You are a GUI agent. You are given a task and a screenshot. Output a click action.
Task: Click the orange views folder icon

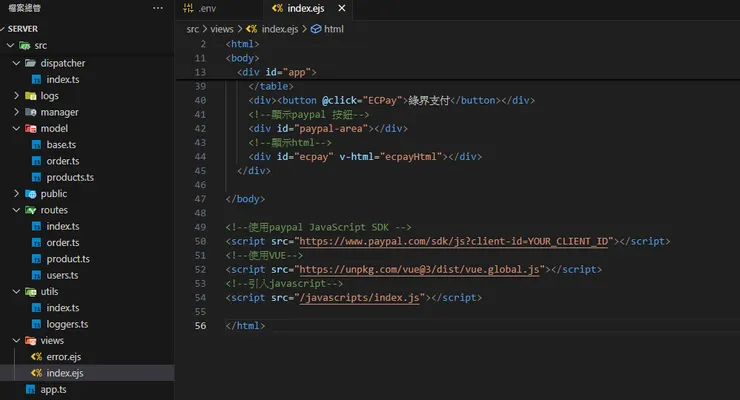click(x=30, y=341)
